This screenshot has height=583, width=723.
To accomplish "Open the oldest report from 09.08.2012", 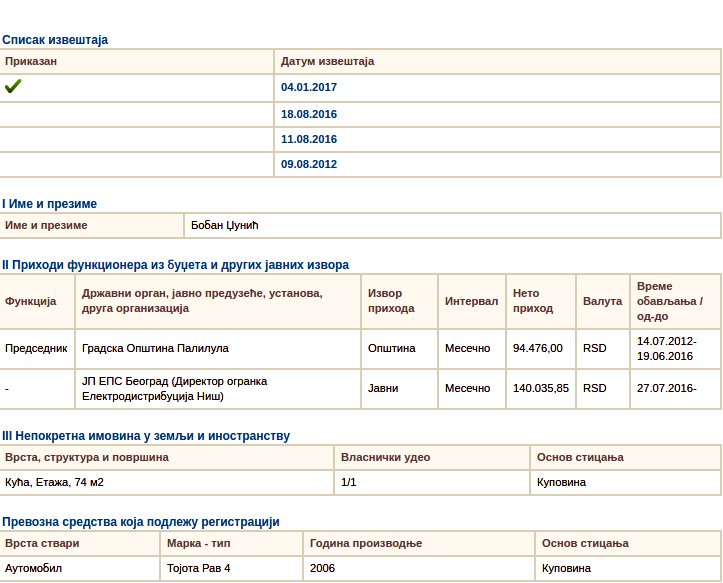I will 309,164.
